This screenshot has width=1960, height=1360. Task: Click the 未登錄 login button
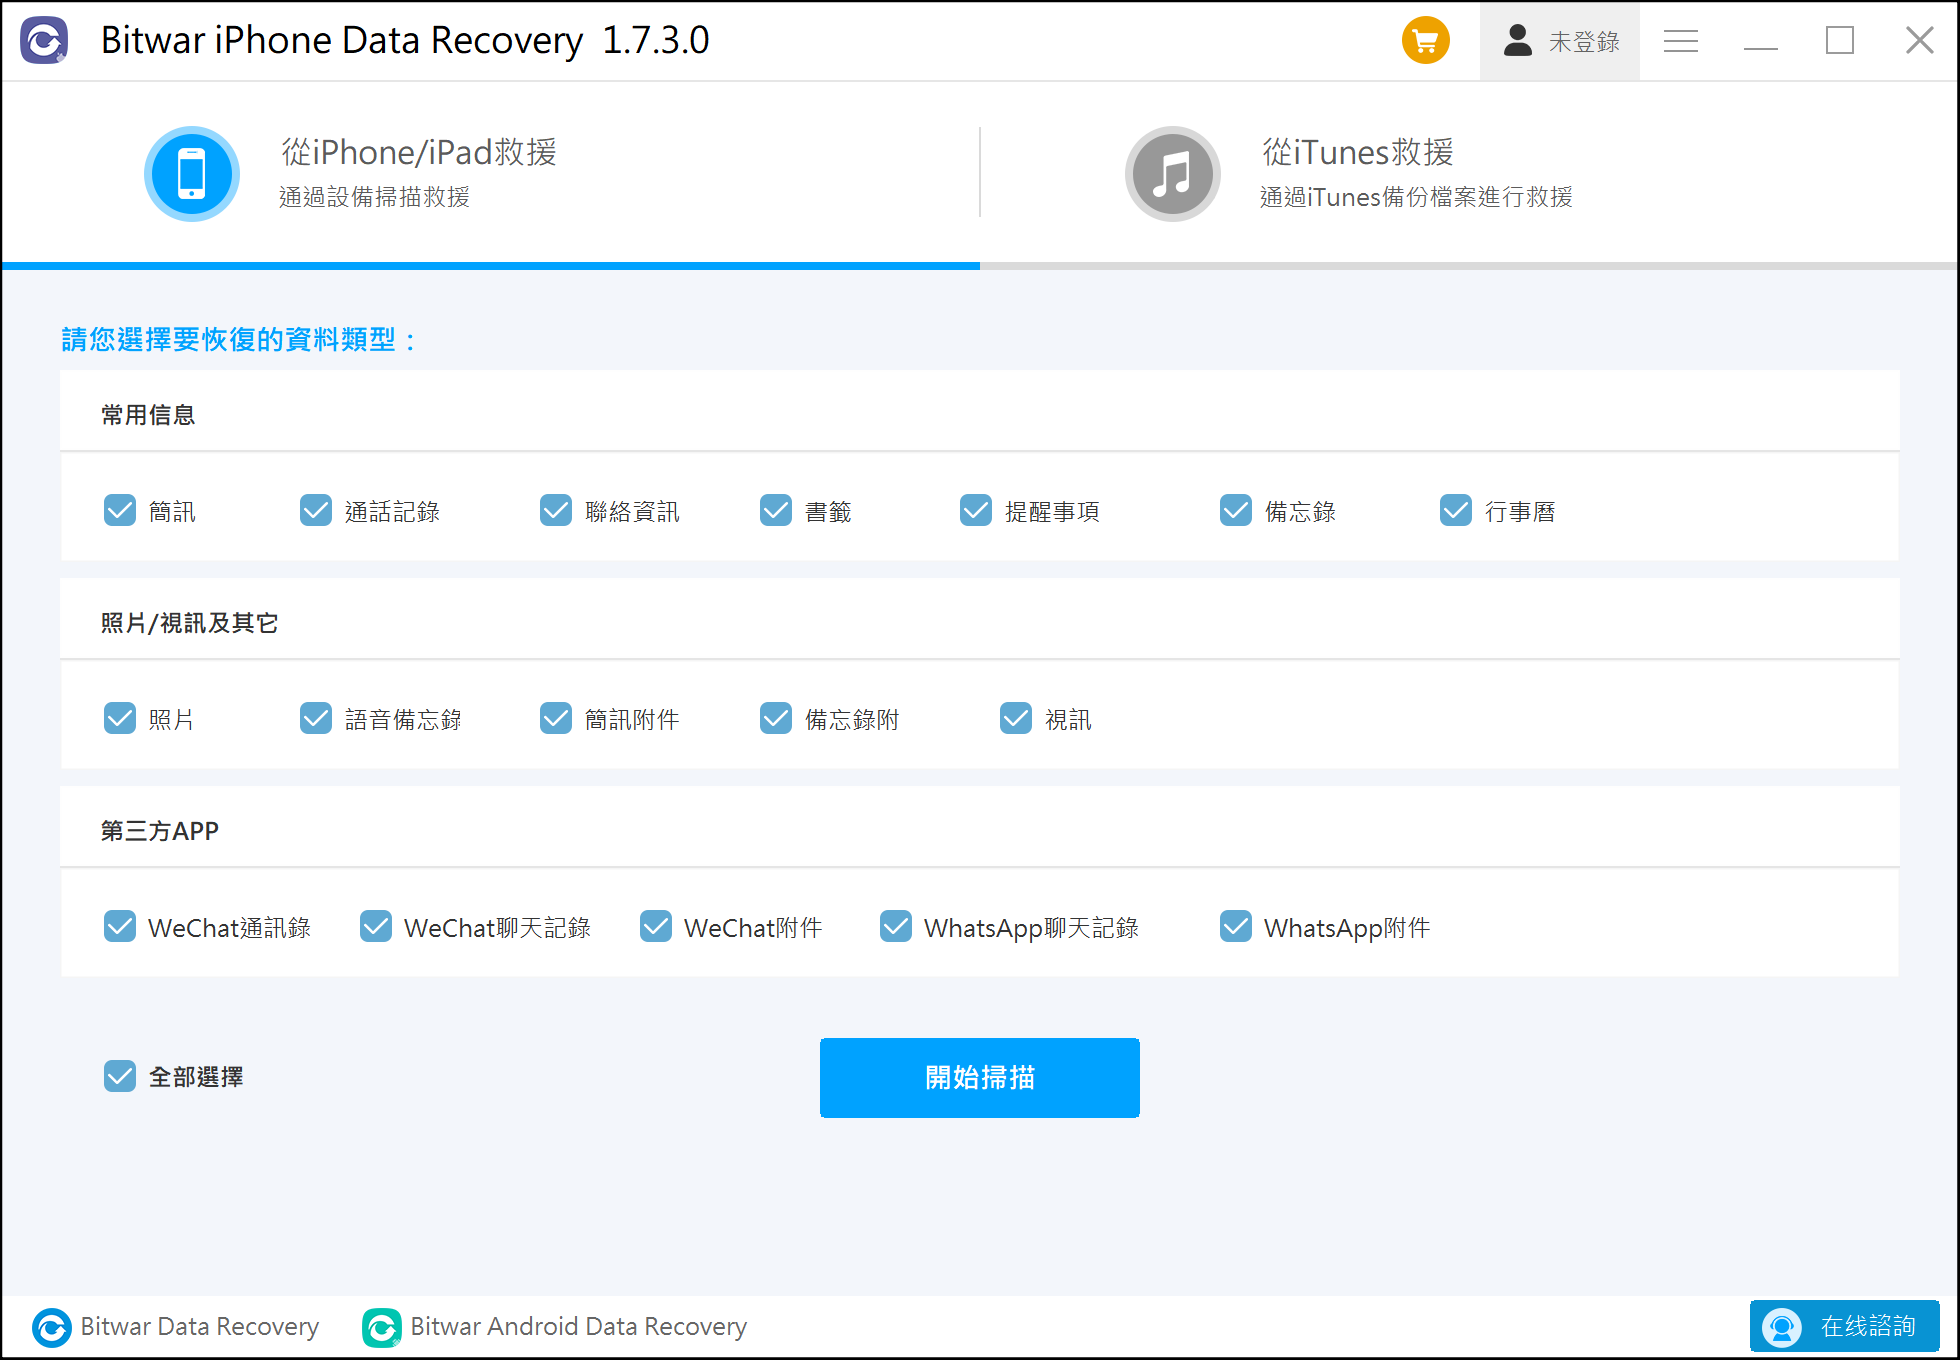[x=1560, y=41]
